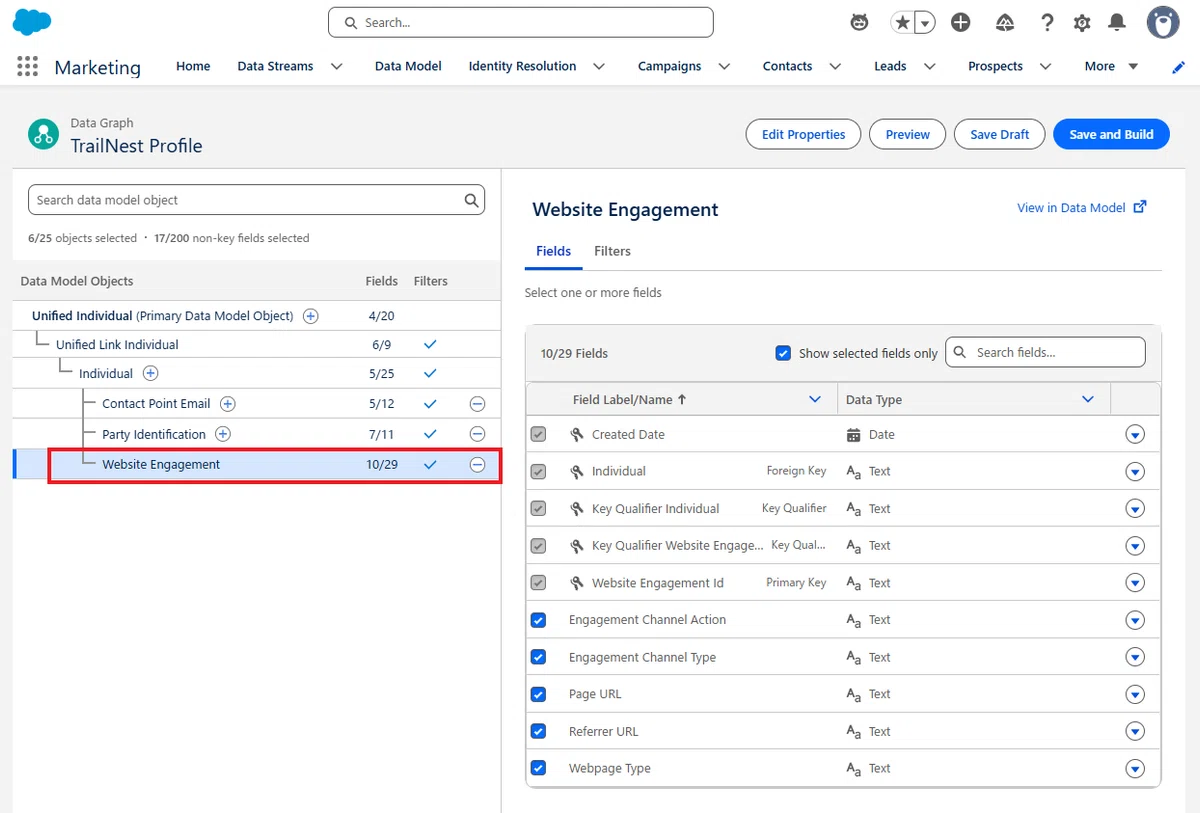Open the View in Data Model link

tap(1081, 207)
